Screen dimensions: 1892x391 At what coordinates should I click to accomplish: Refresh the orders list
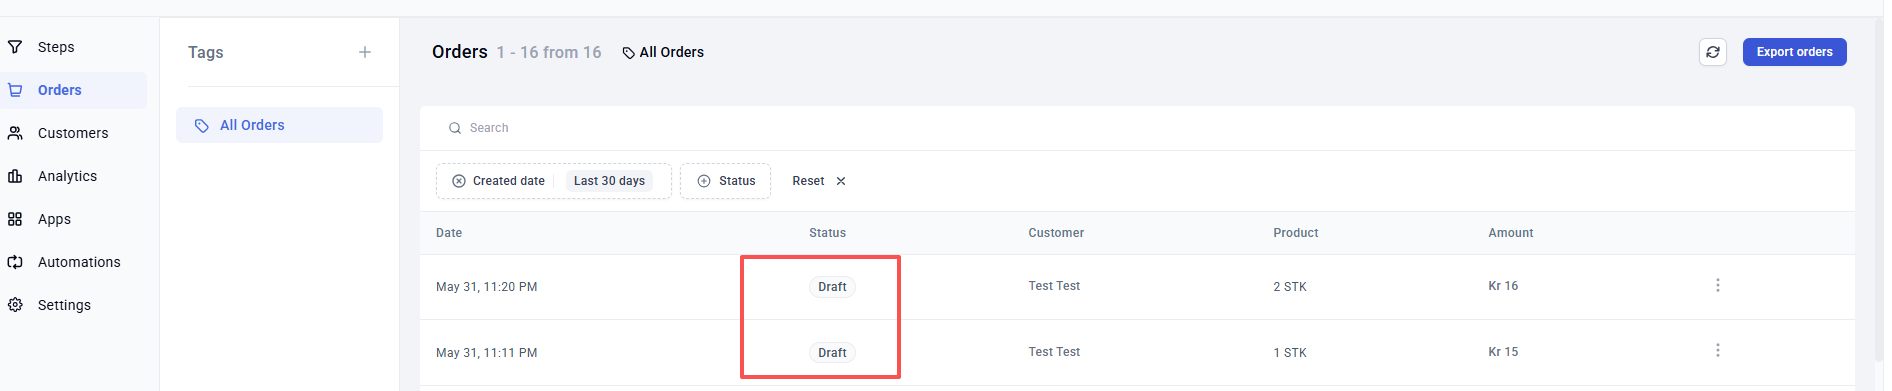1713,52
